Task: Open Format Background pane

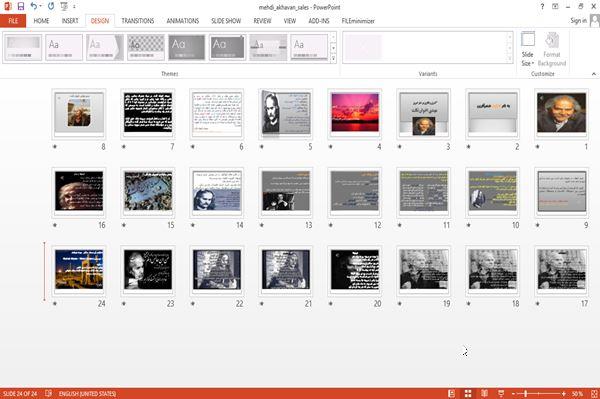Action: (x=552, y=50)
